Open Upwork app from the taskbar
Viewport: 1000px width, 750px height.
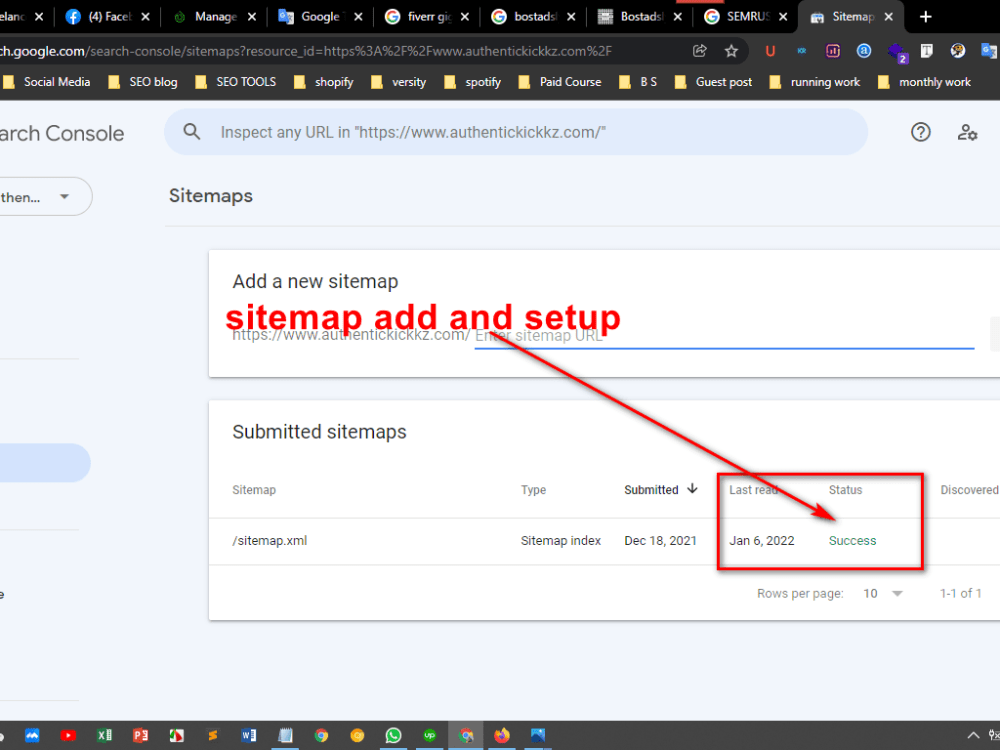430,735
